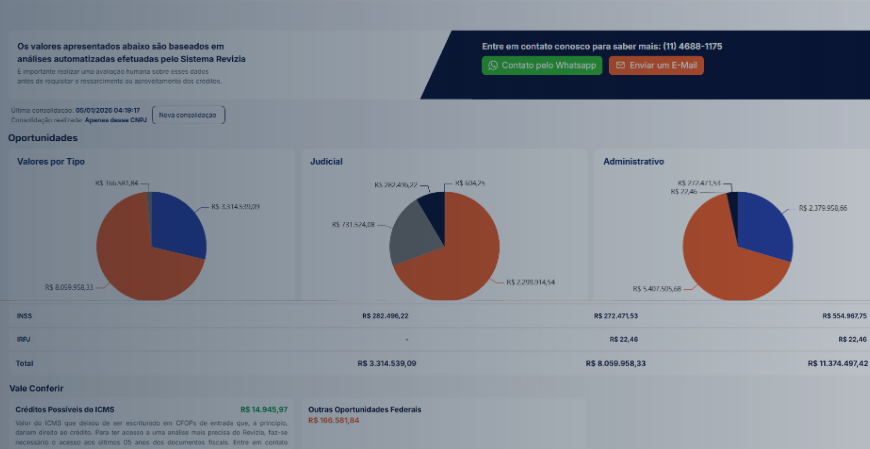Click the Nova consolidação button

point(187,115)
